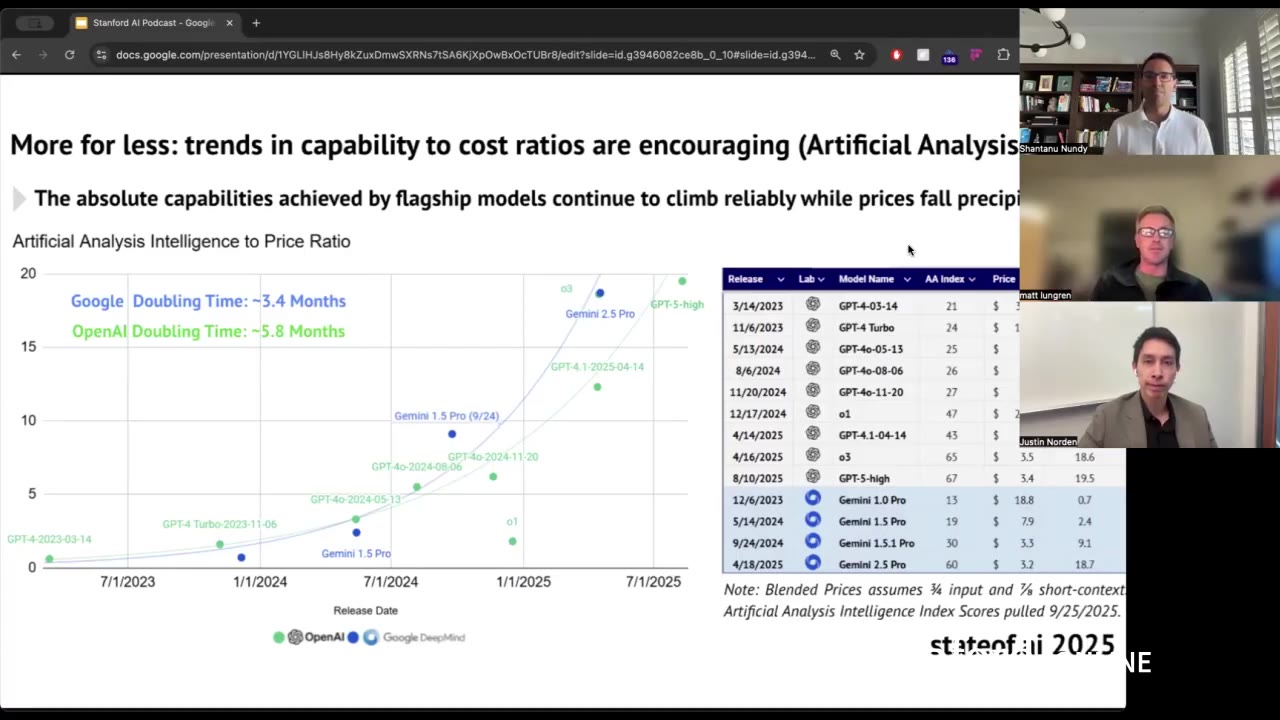Bookmark this page with the star icon
The width and height of the screenshot is (1280, 720).
pos(859,55)
